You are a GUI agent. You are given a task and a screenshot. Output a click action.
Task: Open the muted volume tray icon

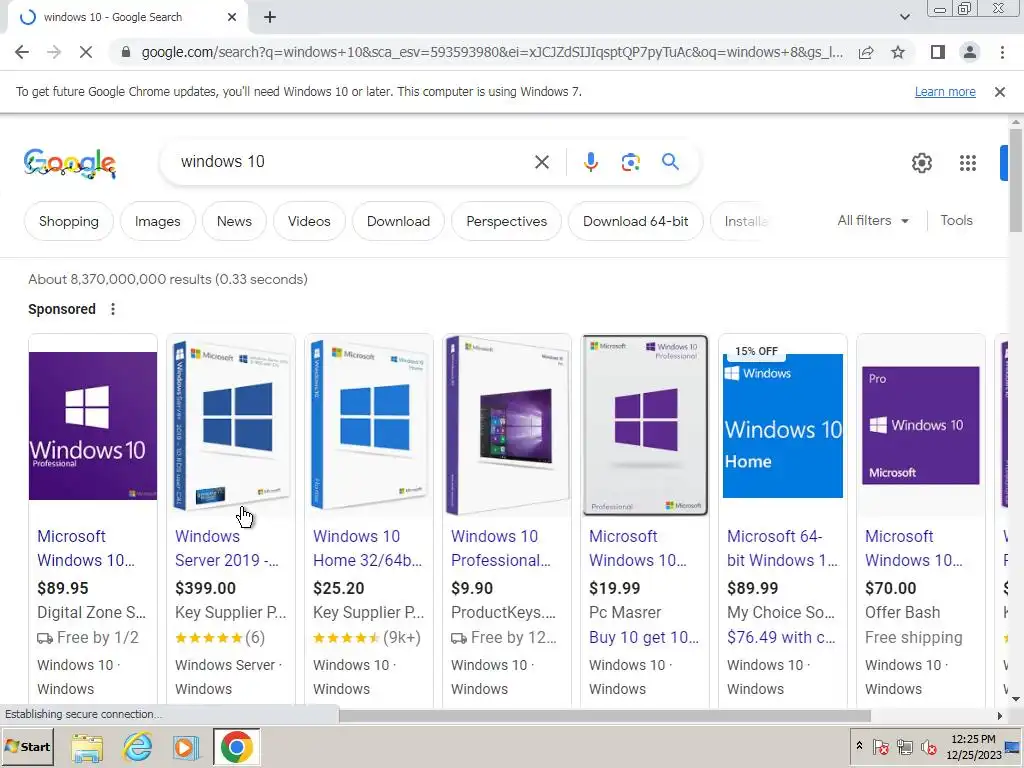928,746
